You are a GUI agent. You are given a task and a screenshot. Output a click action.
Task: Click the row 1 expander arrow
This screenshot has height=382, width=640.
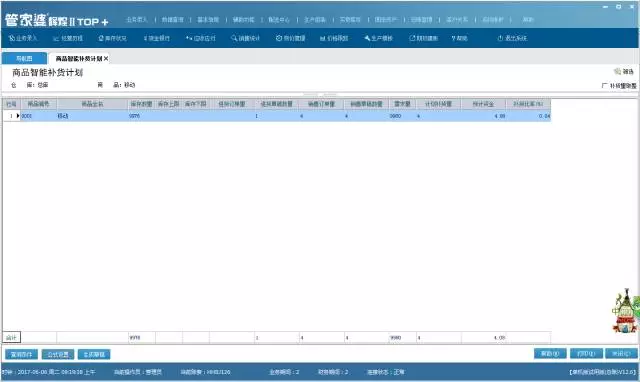(18, 116)
